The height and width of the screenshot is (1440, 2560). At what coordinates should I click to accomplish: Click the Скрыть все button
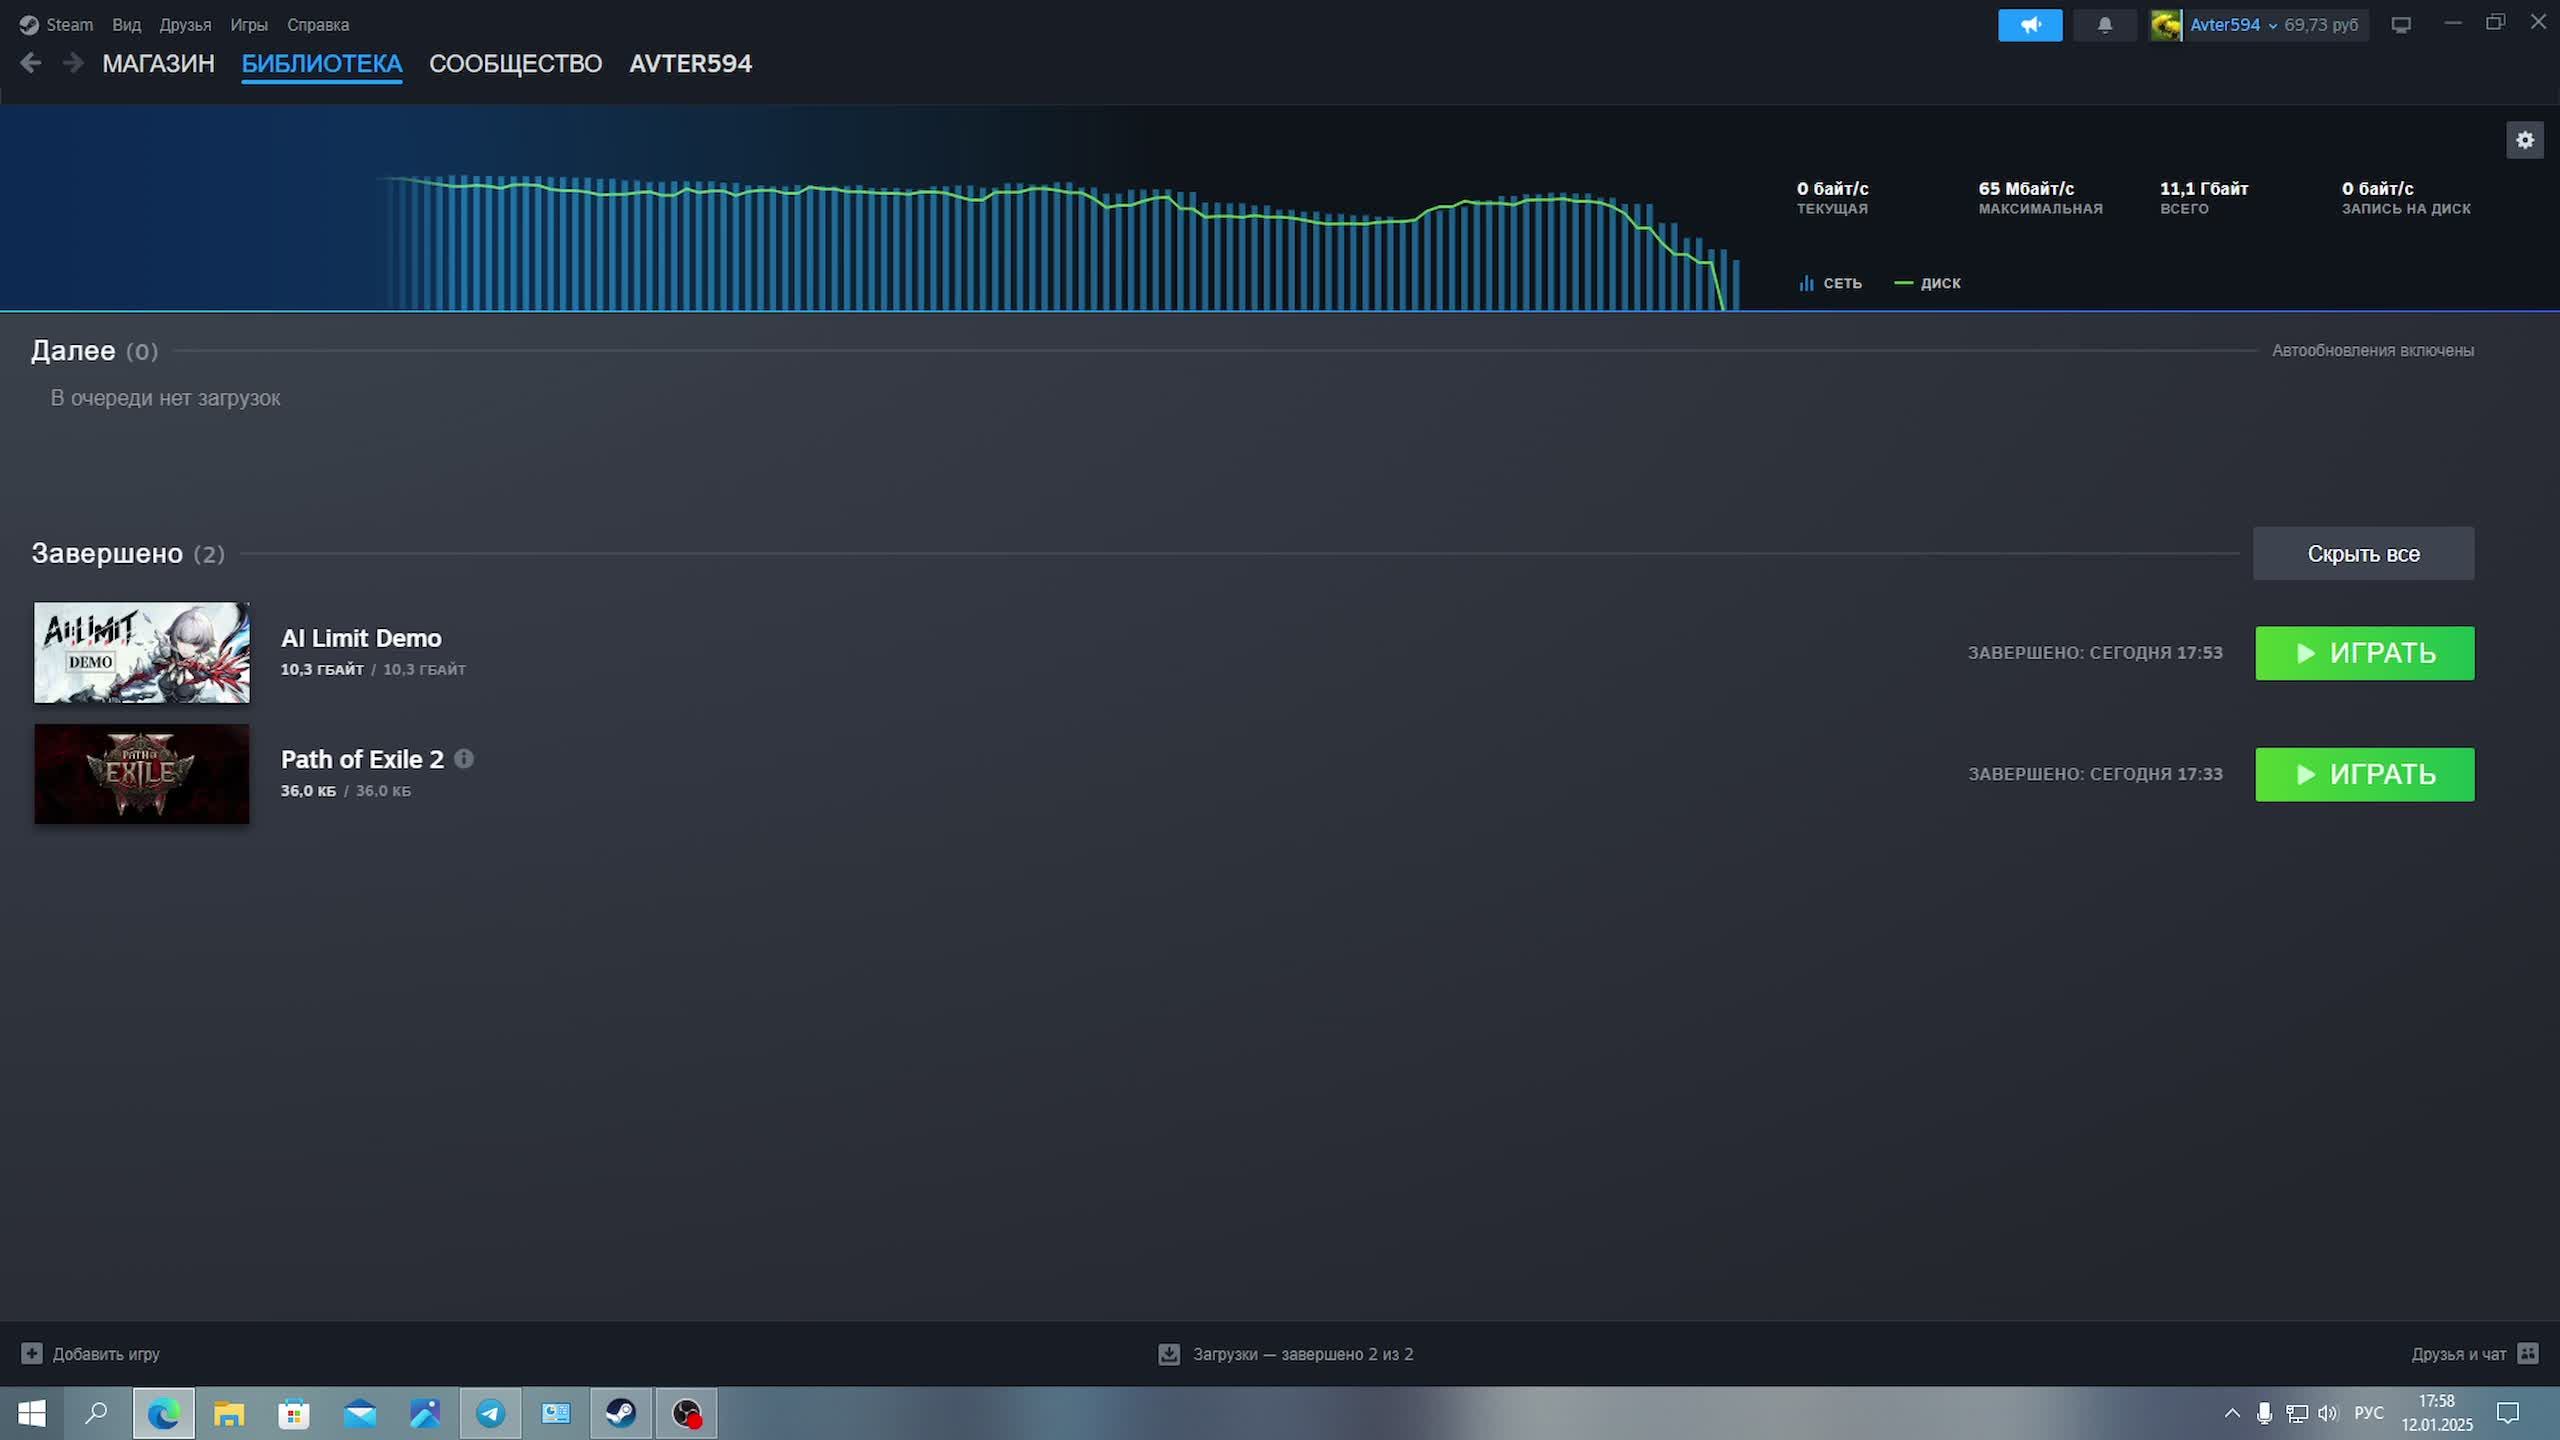pos(2363,553)
